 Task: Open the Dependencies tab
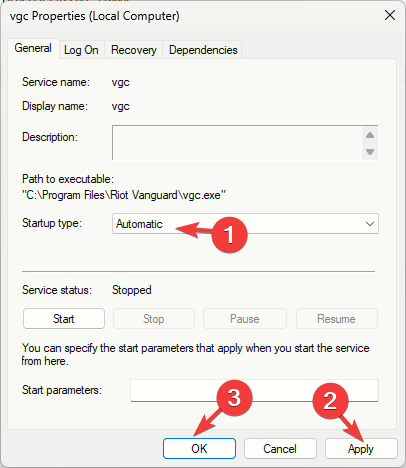coord(203,50)
